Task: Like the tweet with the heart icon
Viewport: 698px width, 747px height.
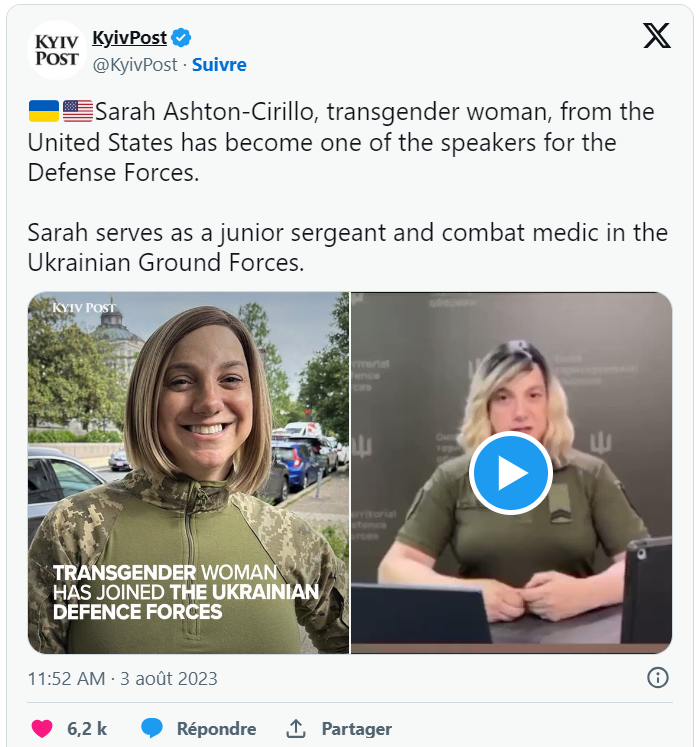Action: [x=42, y=728]
